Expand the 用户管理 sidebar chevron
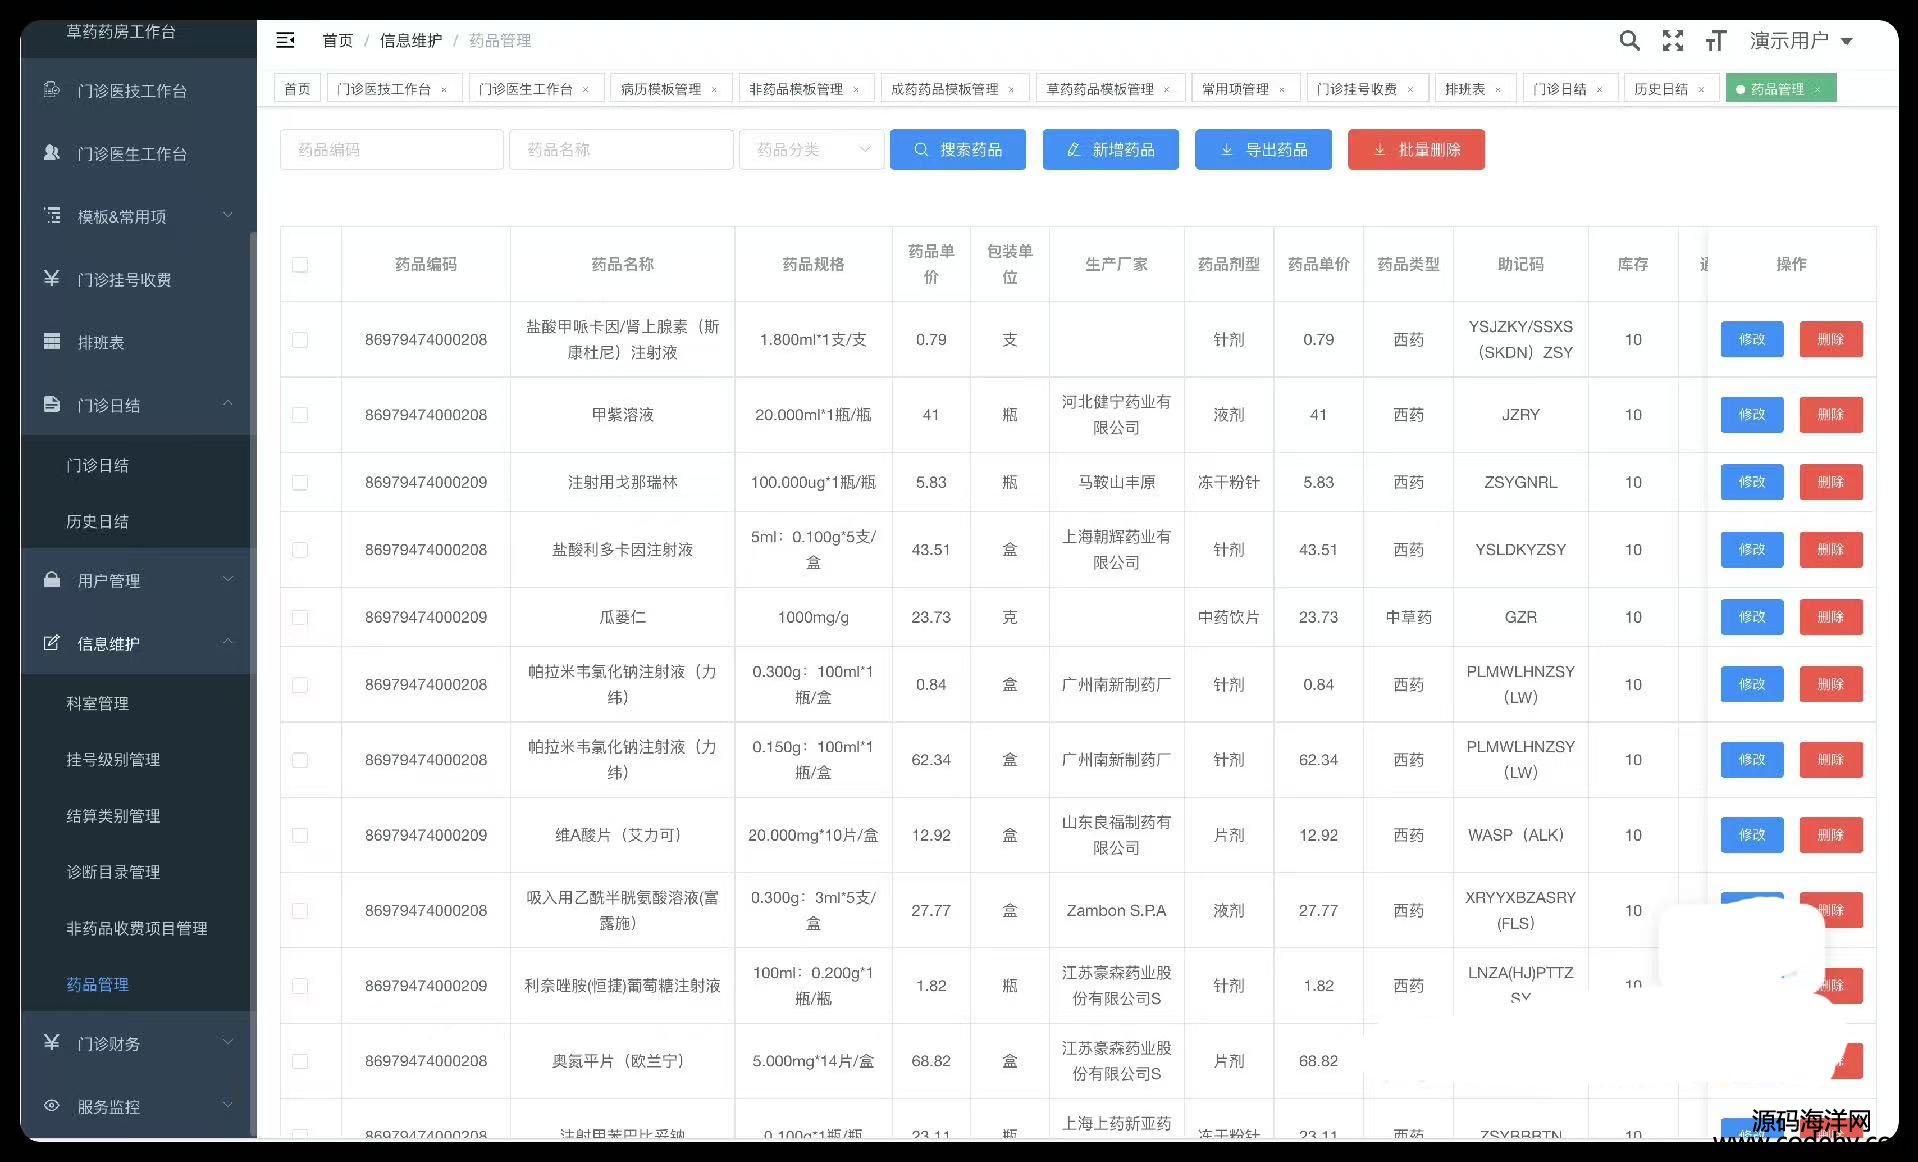The image size is (1918, 1162). pos(227,579)
